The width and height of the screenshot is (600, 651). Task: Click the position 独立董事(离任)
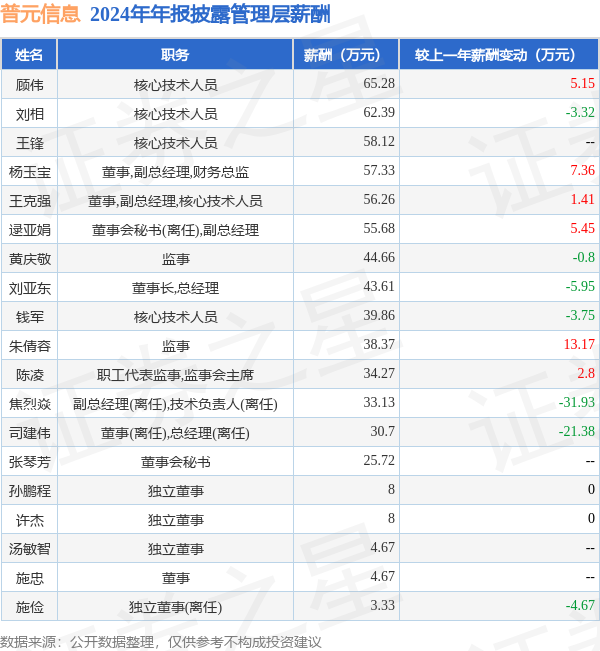[175, 607]
